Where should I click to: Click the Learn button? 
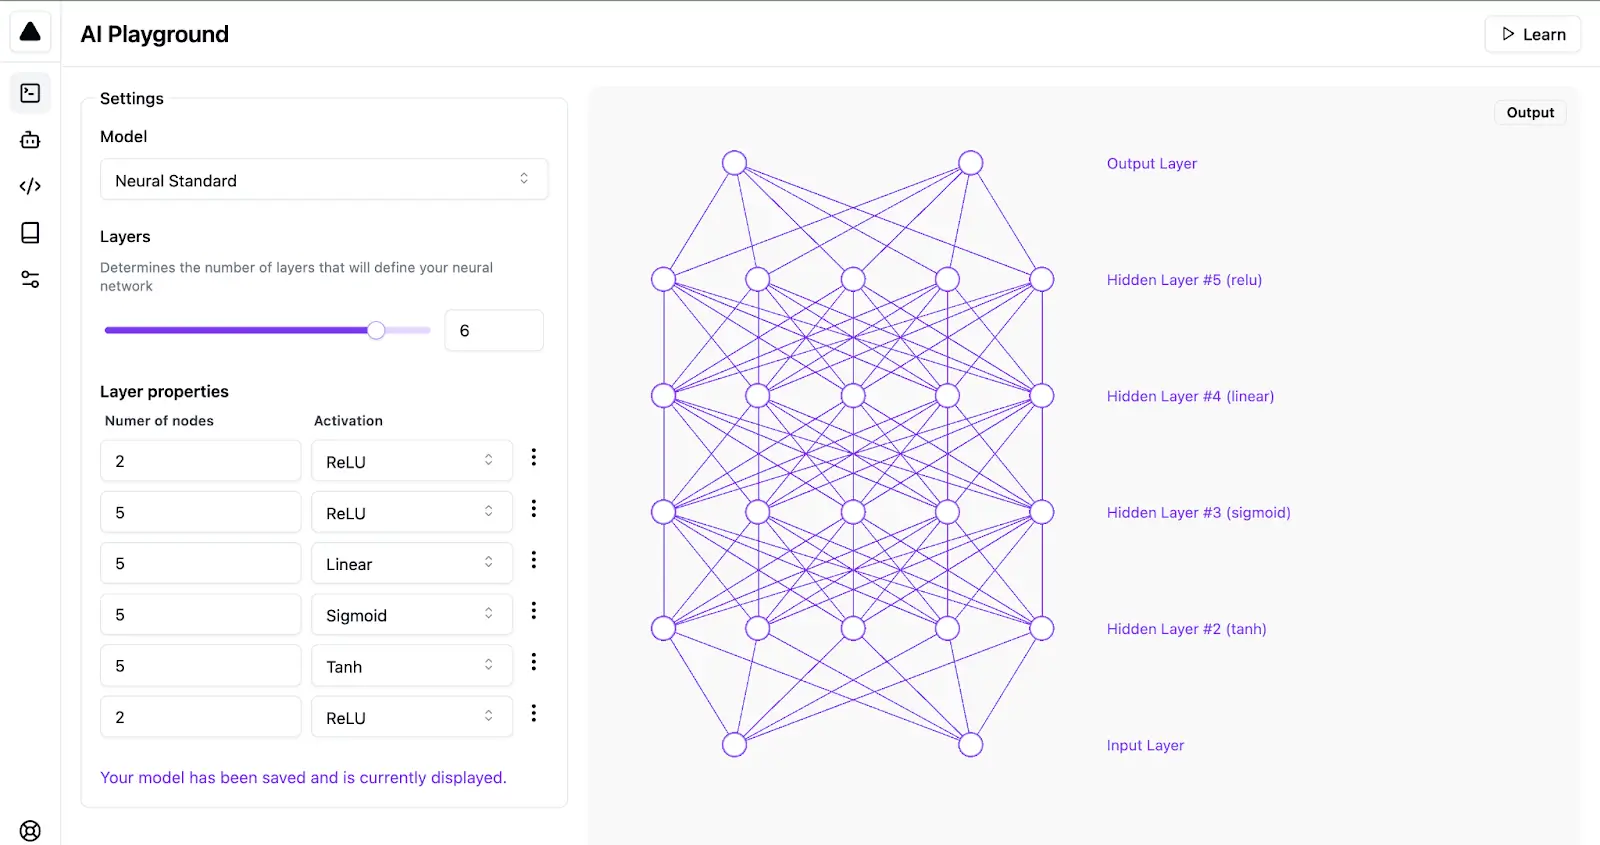(x=1532, y=34)
